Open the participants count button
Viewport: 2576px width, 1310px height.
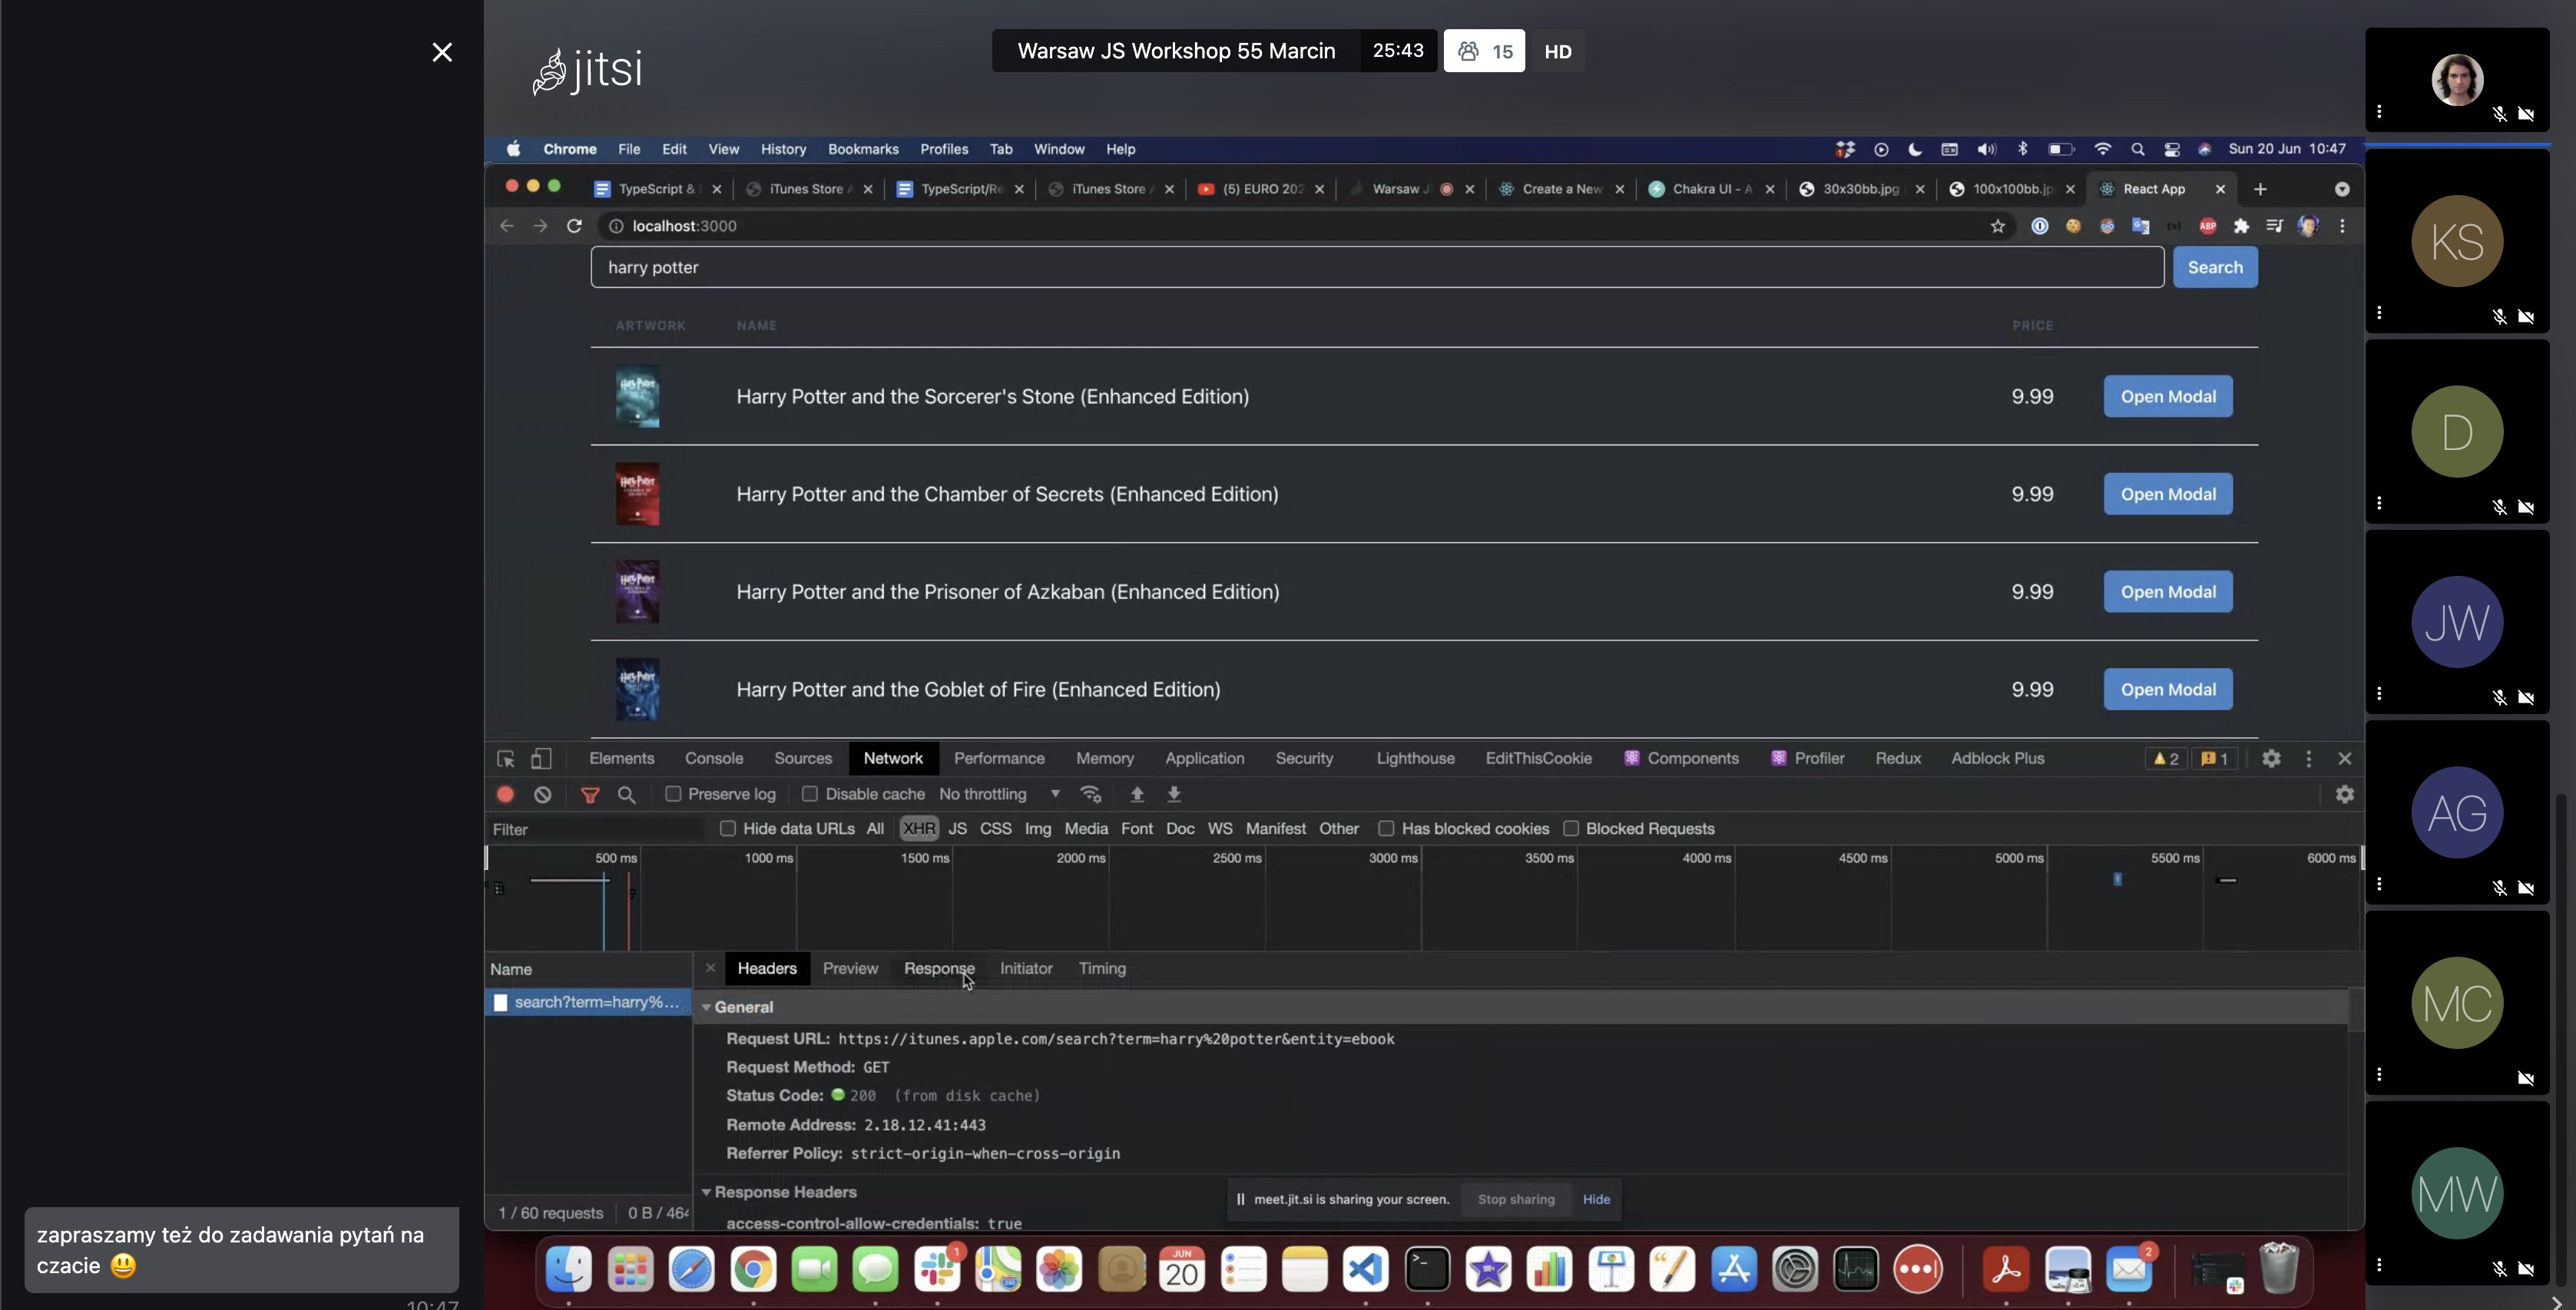pyautogui.click(x=1484, y=51)
